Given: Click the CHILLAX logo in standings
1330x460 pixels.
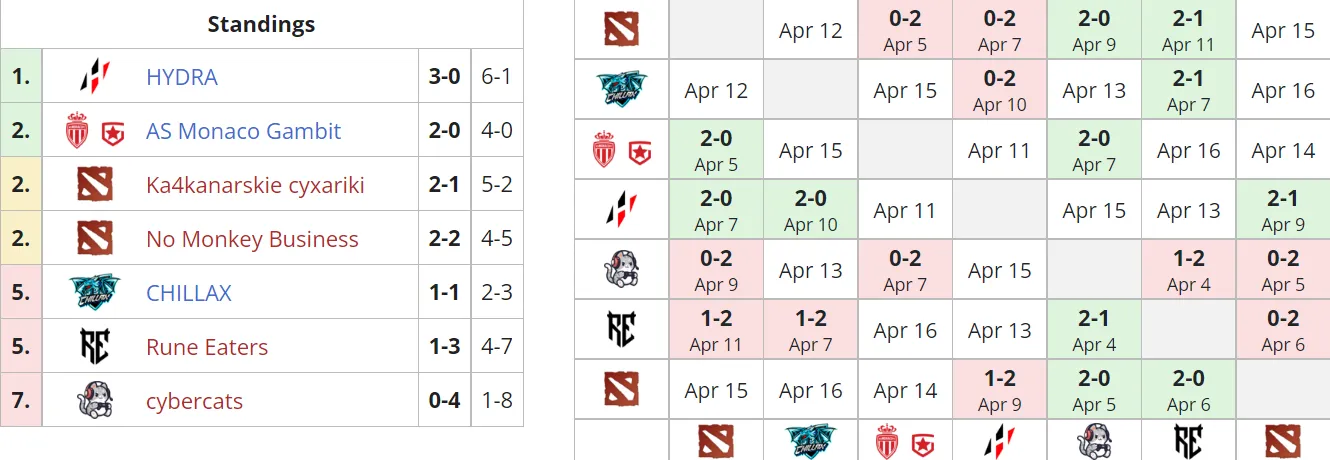Looking at the screenshot, I should (95, 293).
